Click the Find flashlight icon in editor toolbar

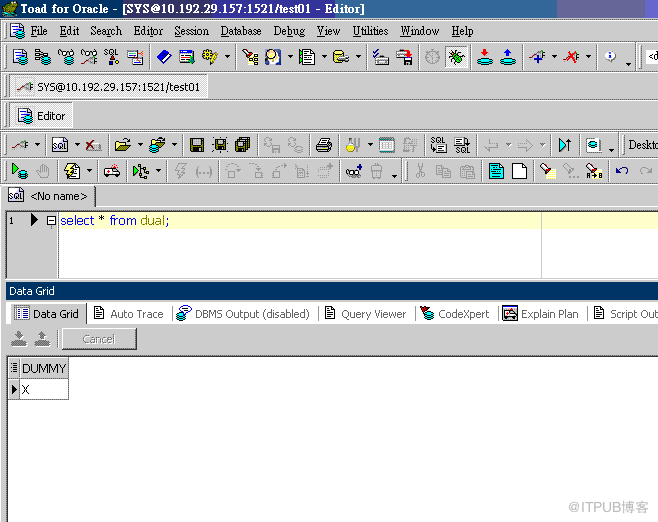(x=548, y=171)
